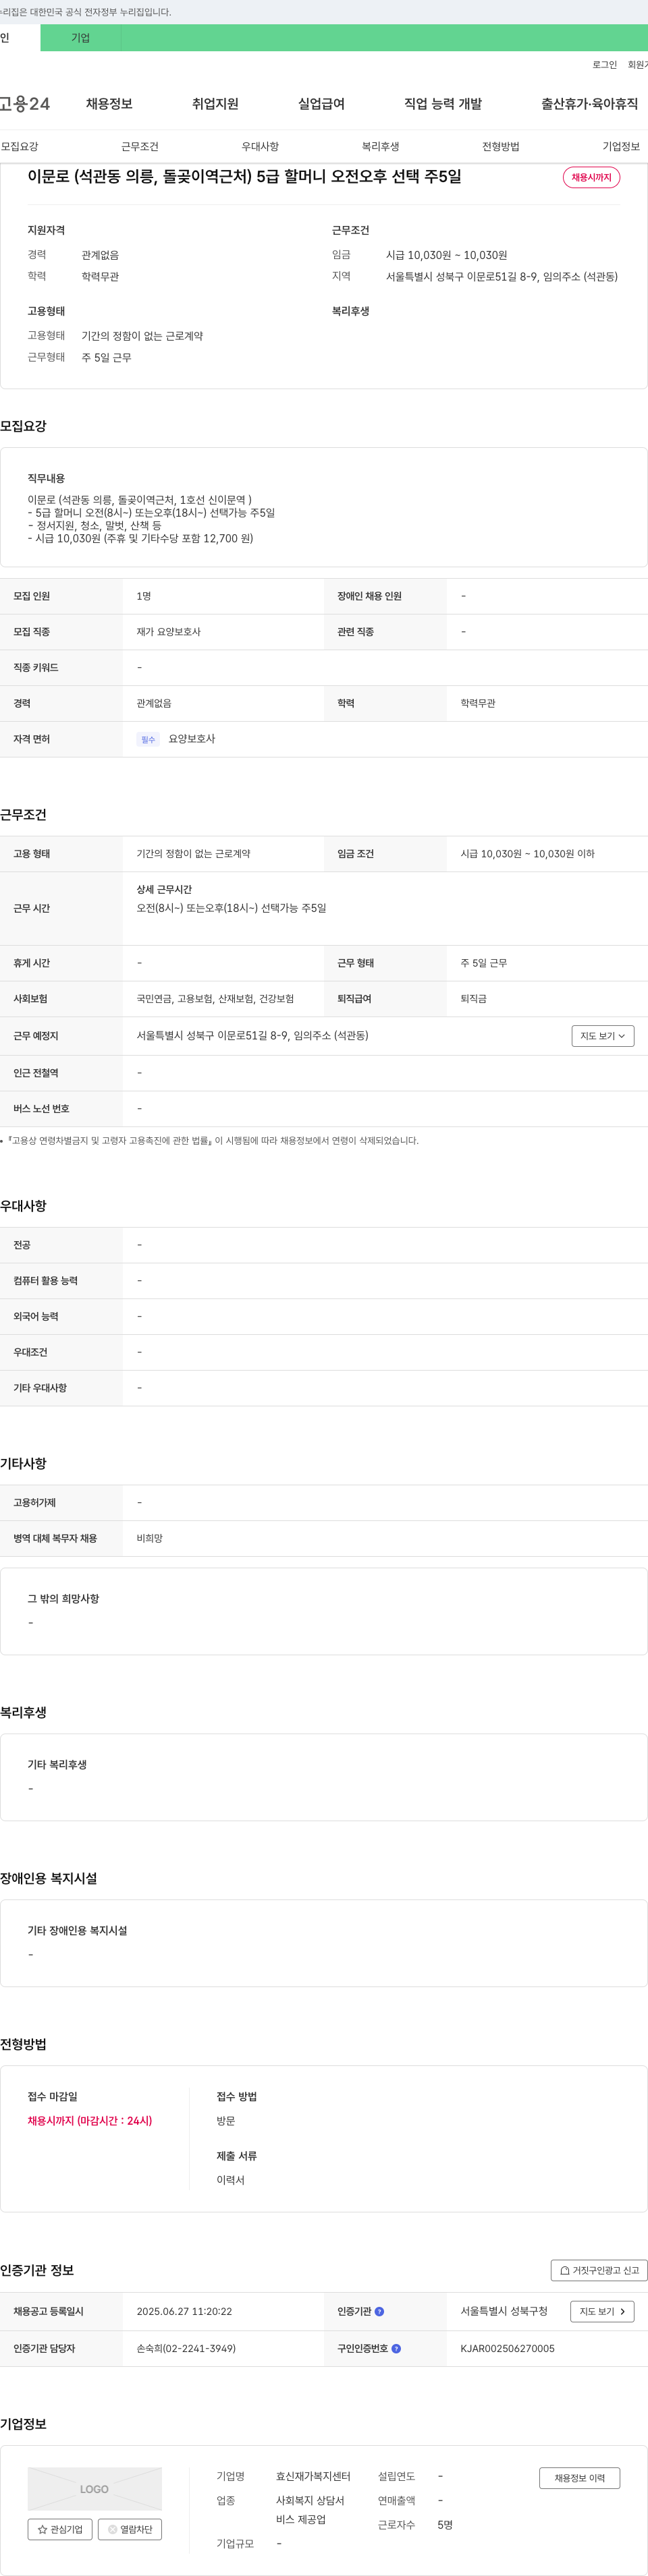Click 이력서 under 제출 서류
This screenshot has width=648, height=2576.
(x=230, y=2180)
